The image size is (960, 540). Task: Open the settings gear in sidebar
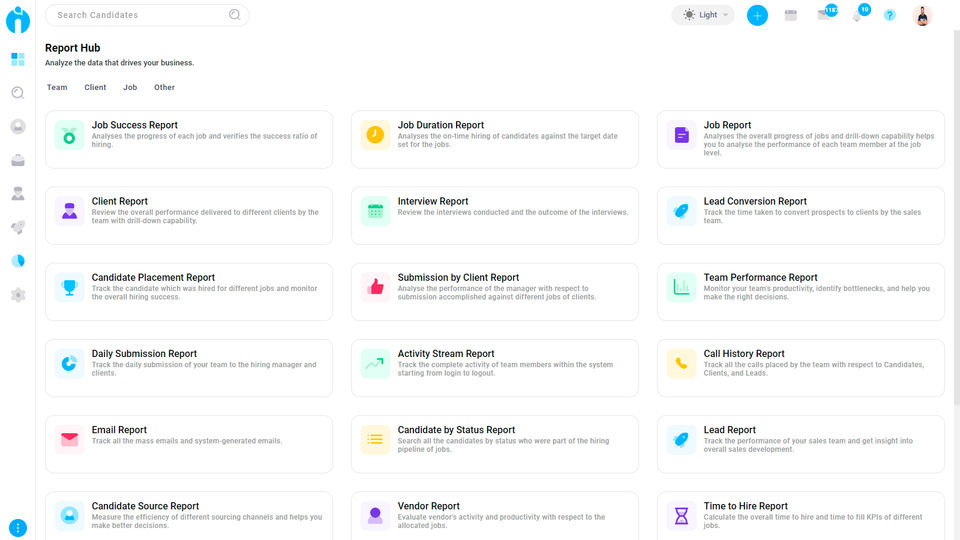click(x=18, y=295)
